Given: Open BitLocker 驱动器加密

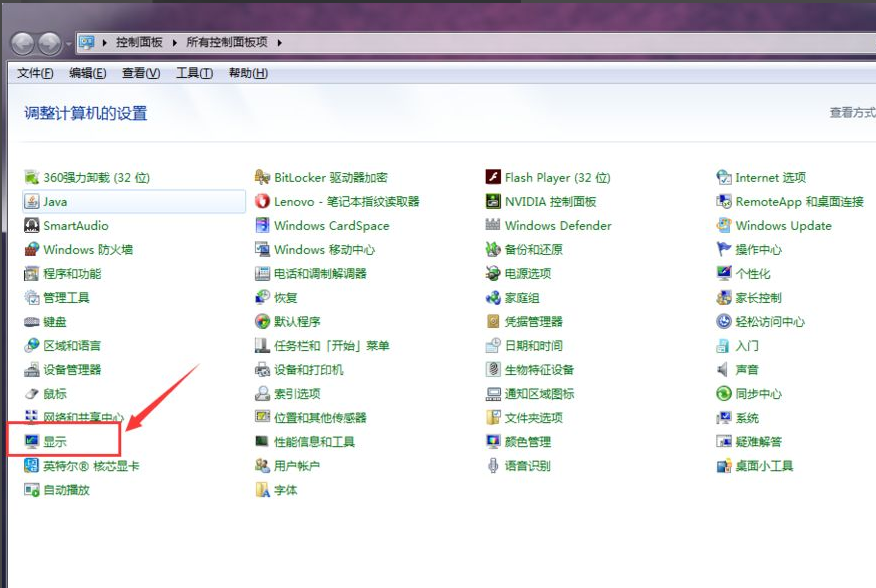Looking at the screenshot, I should [330, 177].
